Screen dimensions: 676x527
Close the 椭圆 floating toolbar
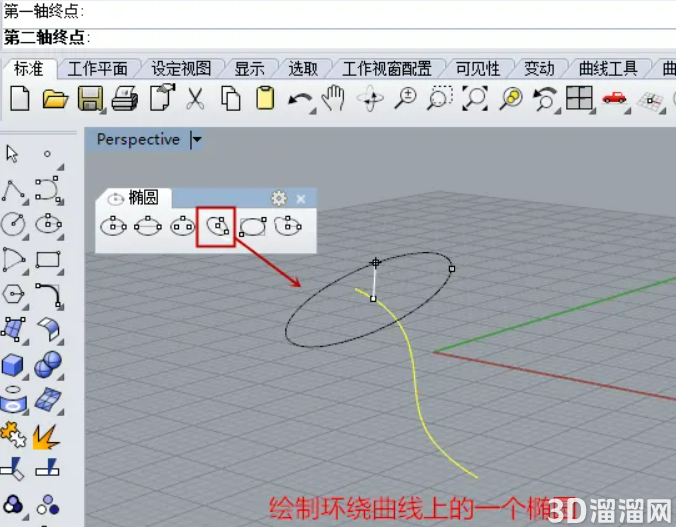click(x=301, y=199)
